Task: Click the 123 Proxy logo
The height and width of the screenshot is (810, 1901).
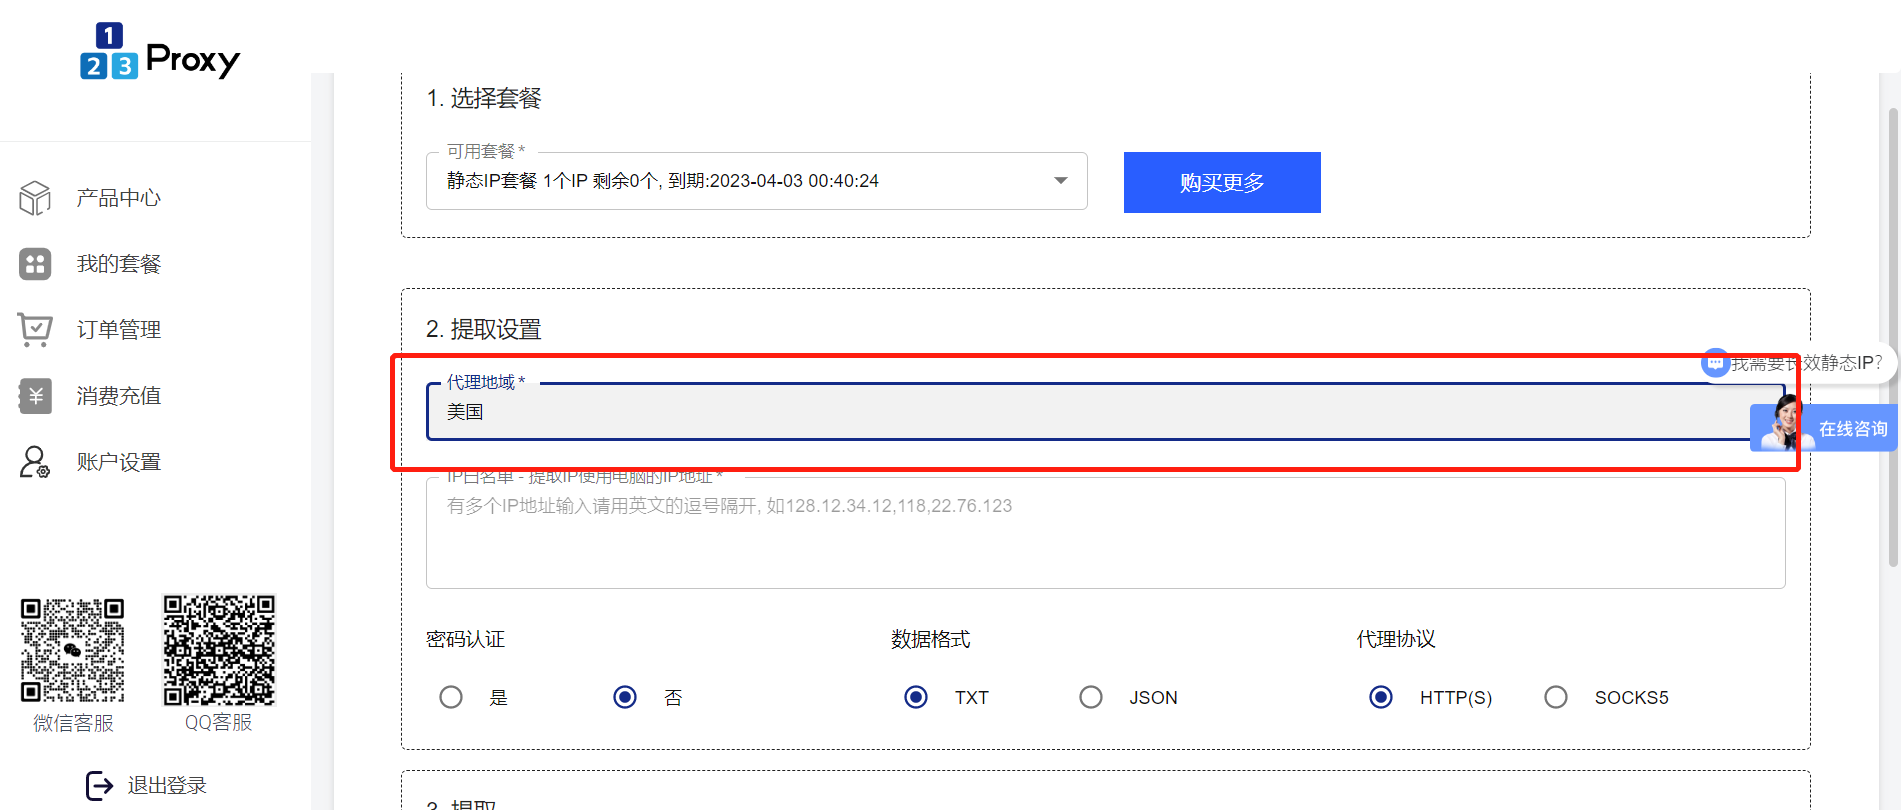Action: (160, 52)
